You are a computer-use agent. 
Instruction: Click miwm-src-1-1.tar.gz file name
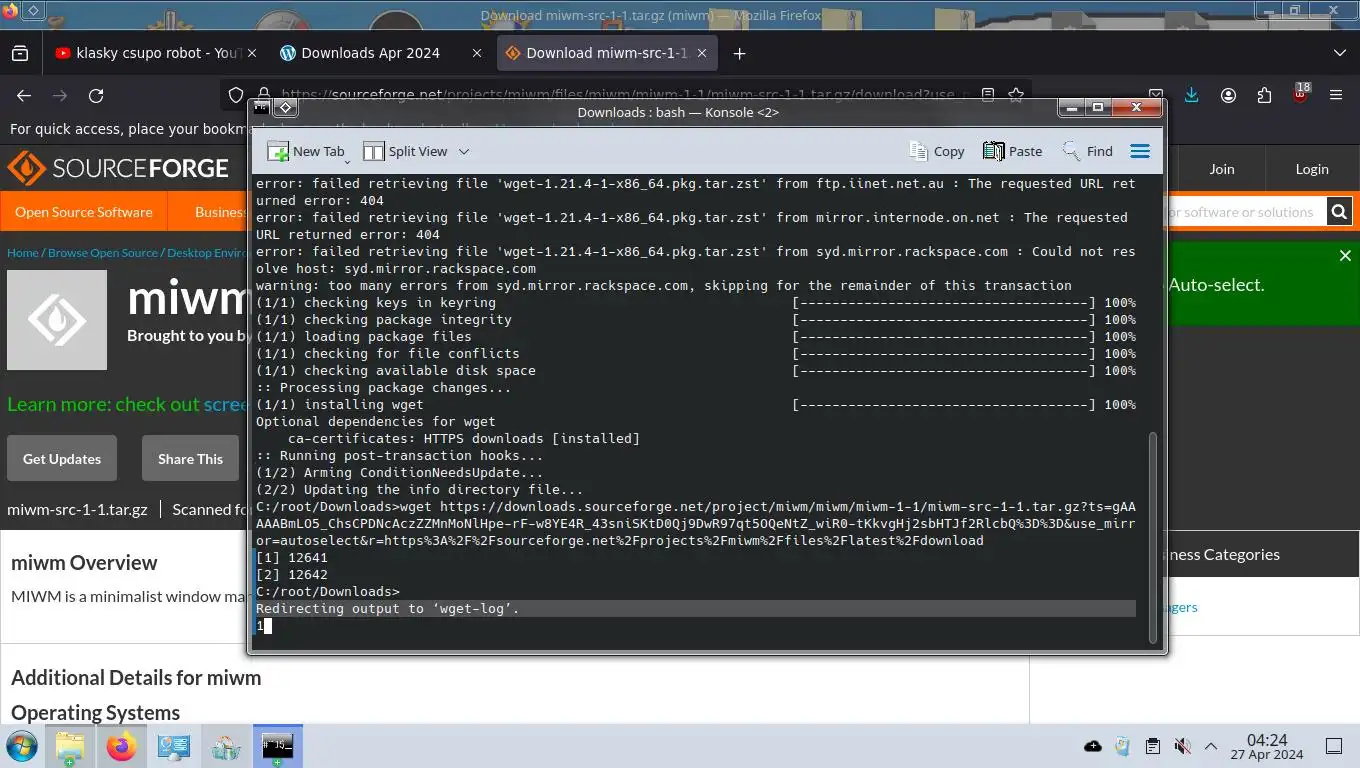point(77,509)
